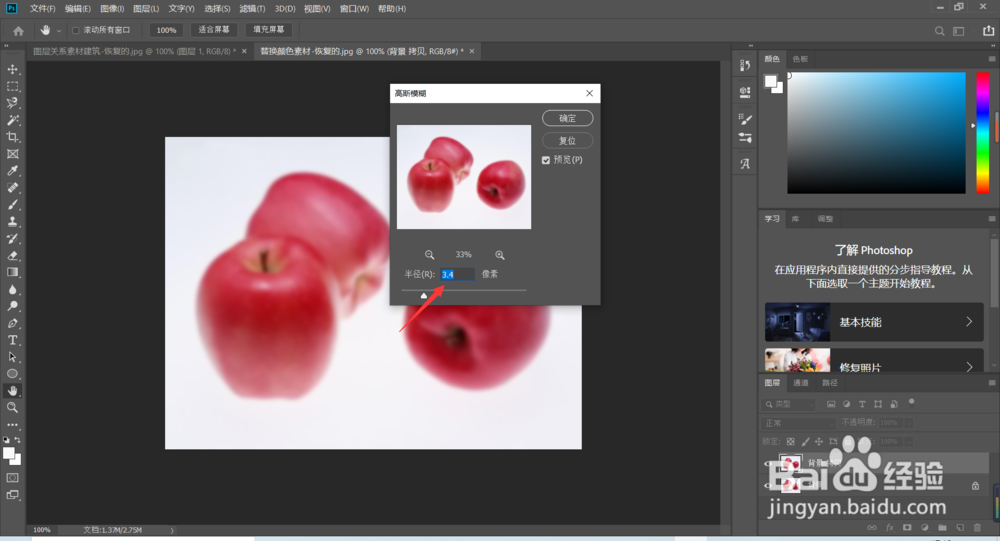This screenshot has width=1000, height=541.
Task: Select the Magic Wand tool
Action: tap(12, 120)
